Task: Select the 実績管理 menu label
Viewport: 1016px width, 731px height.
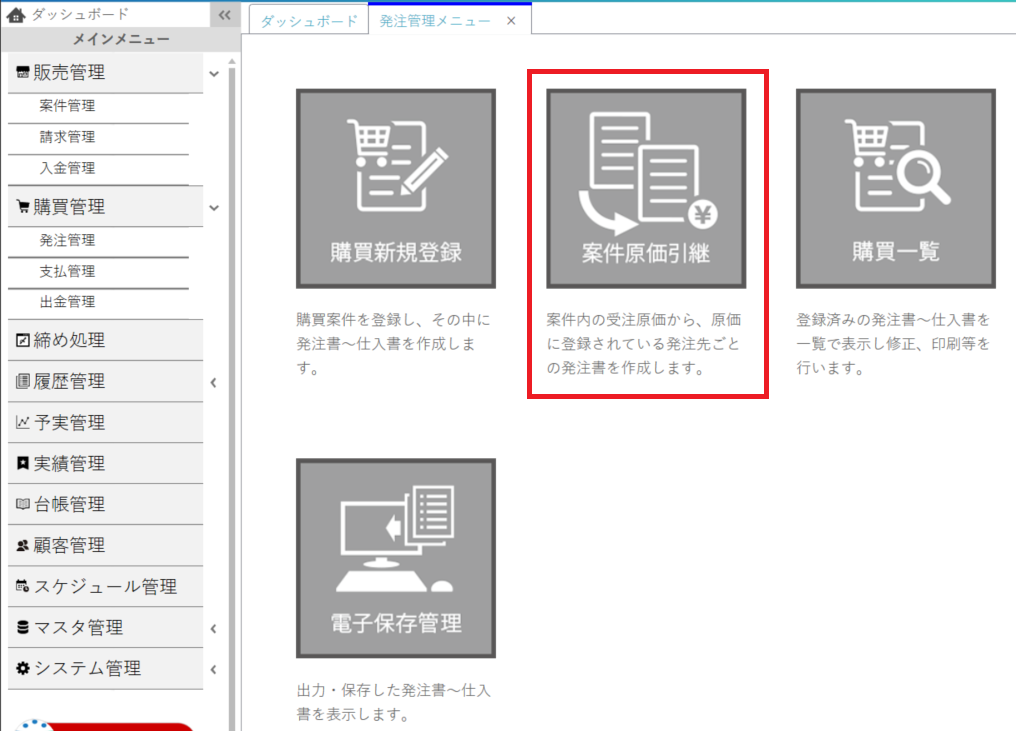Action: tap(69, 463)
